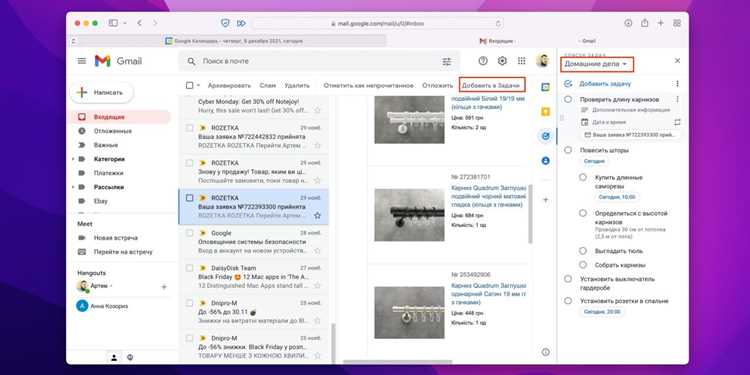The height and width of the screenshot is (375, 750).
Task: Check the DaisyDisk Team email checkbox
Action: pyautogui.click(x=189, y=268)
